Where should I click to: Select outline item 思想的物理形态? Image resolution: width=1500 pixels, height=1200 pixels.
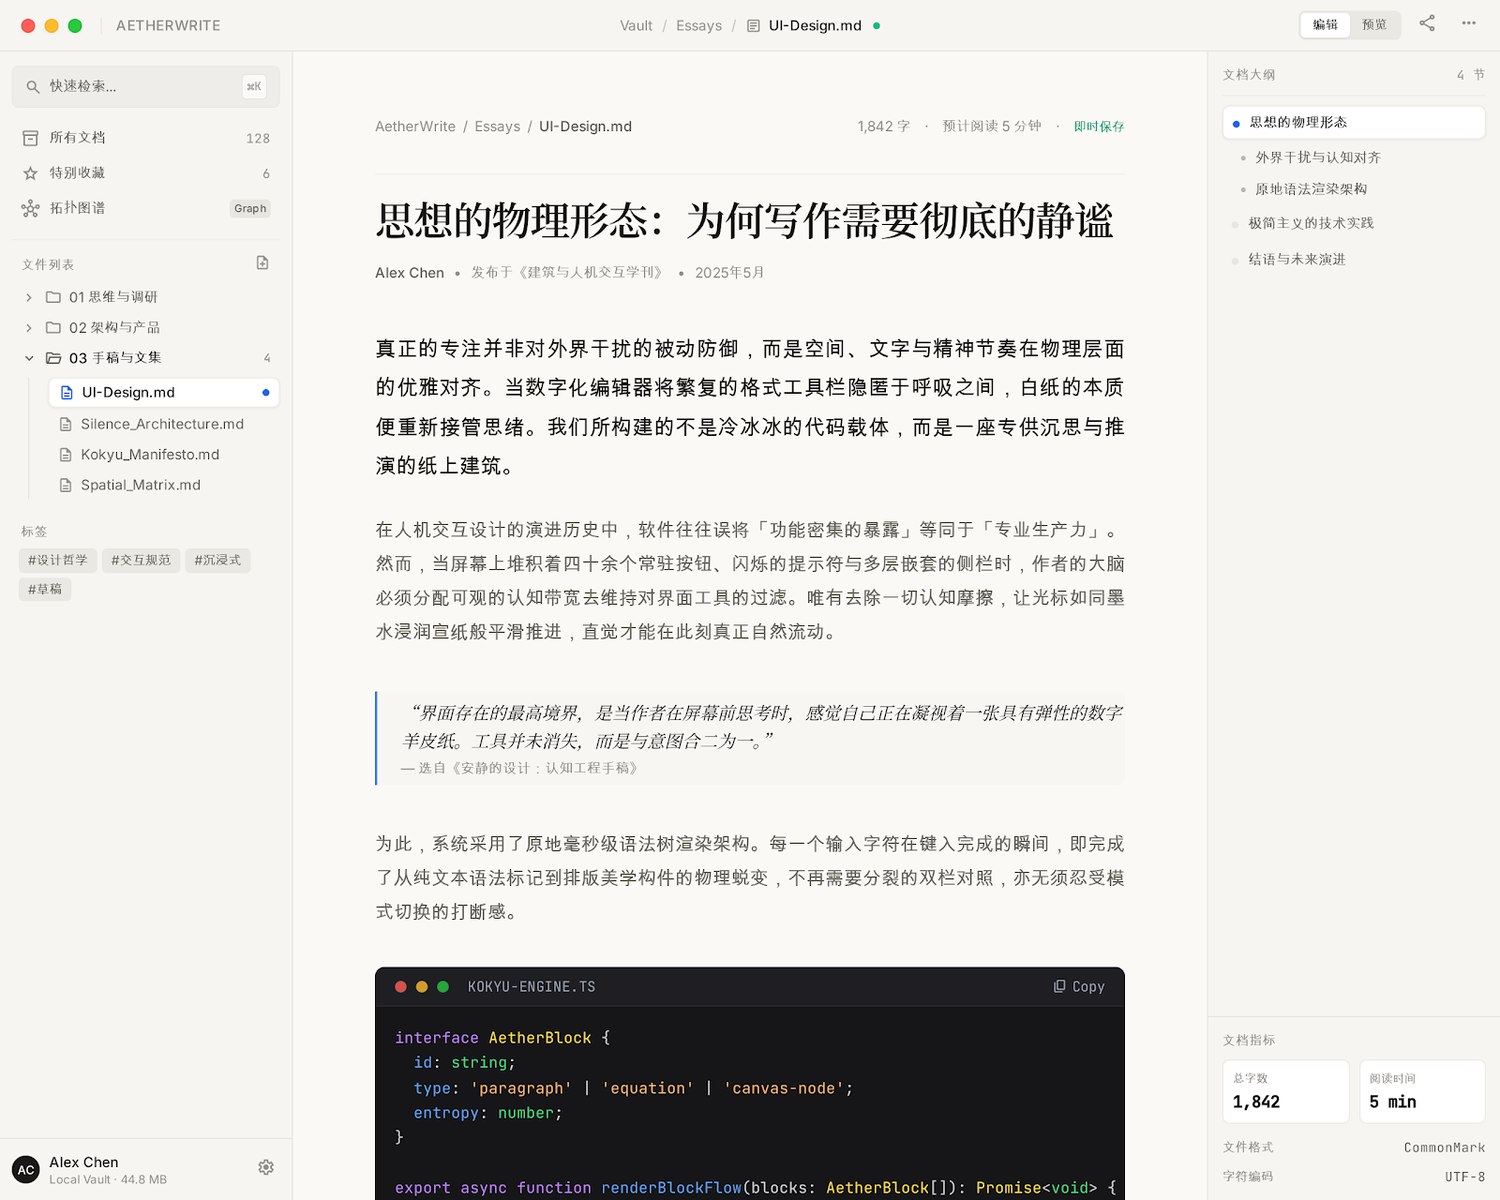pyautogui.click(x=1353, y=123)
